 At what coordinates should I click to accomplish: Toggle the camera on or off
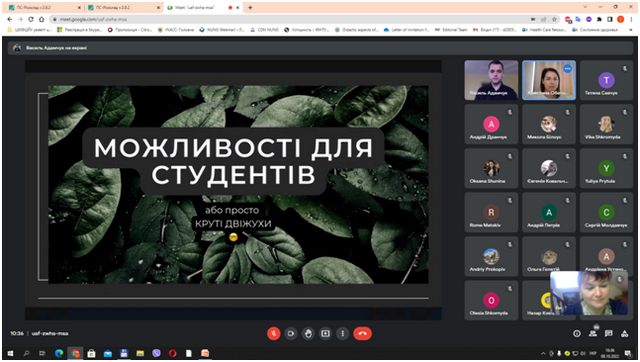(x=291, y=333)
